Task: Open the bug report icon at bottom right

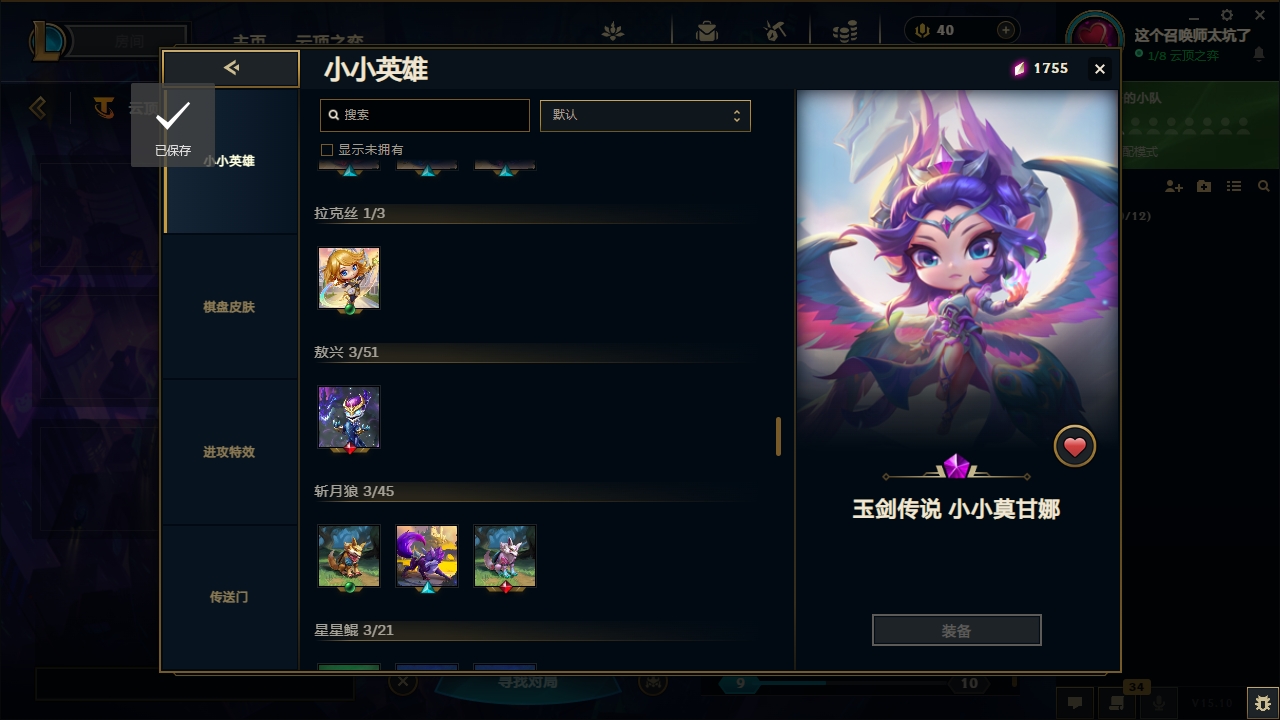Action: pos(1262,703)
